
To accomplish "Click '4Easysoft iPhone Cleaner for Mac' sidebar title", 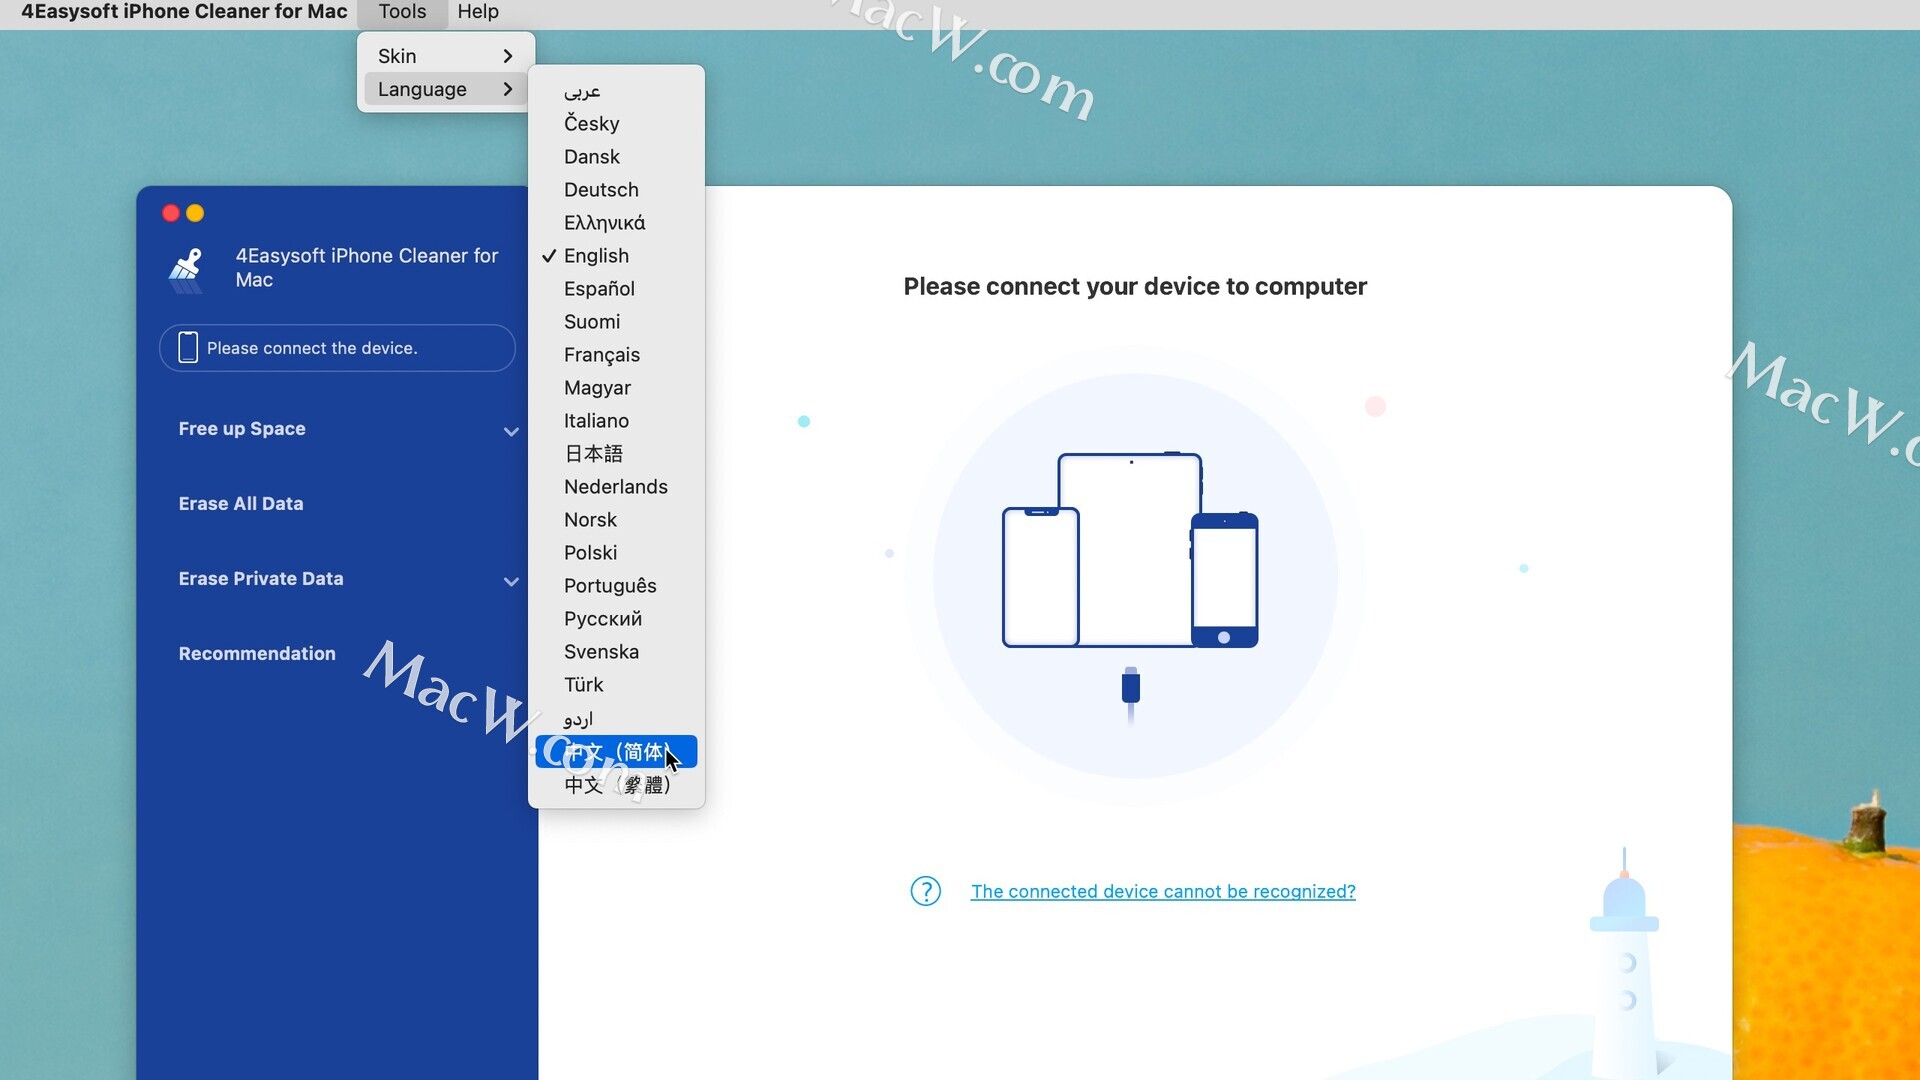I will pyautogui.click(x=366, y=267).
